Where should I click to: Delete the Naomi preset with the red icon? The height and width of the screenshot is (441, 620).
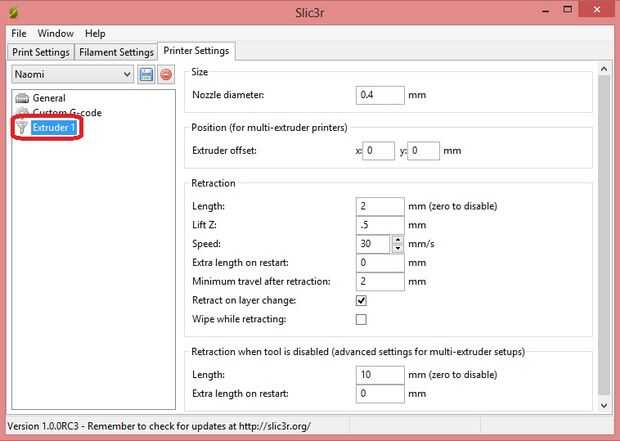(166, 74)
